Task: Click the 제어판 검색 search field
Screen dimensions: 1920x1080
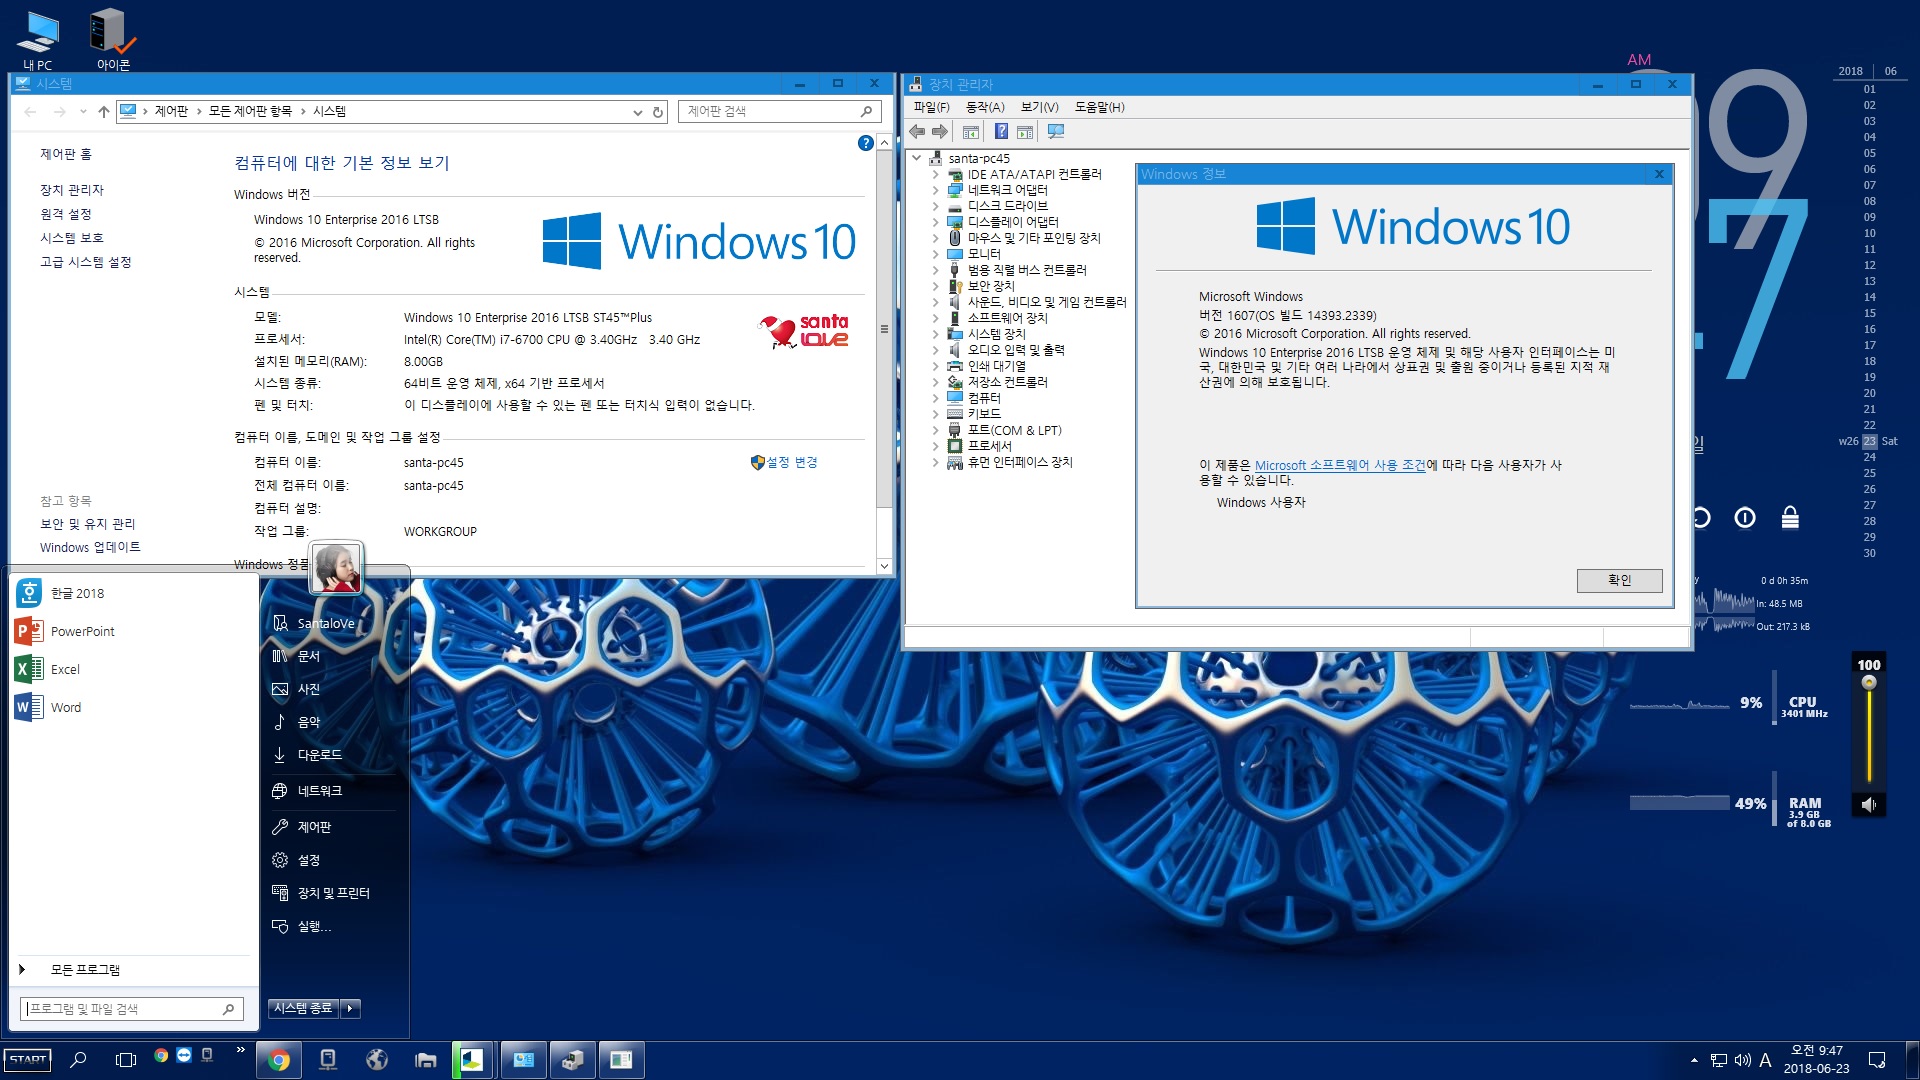Action: [x=779, y=111]
